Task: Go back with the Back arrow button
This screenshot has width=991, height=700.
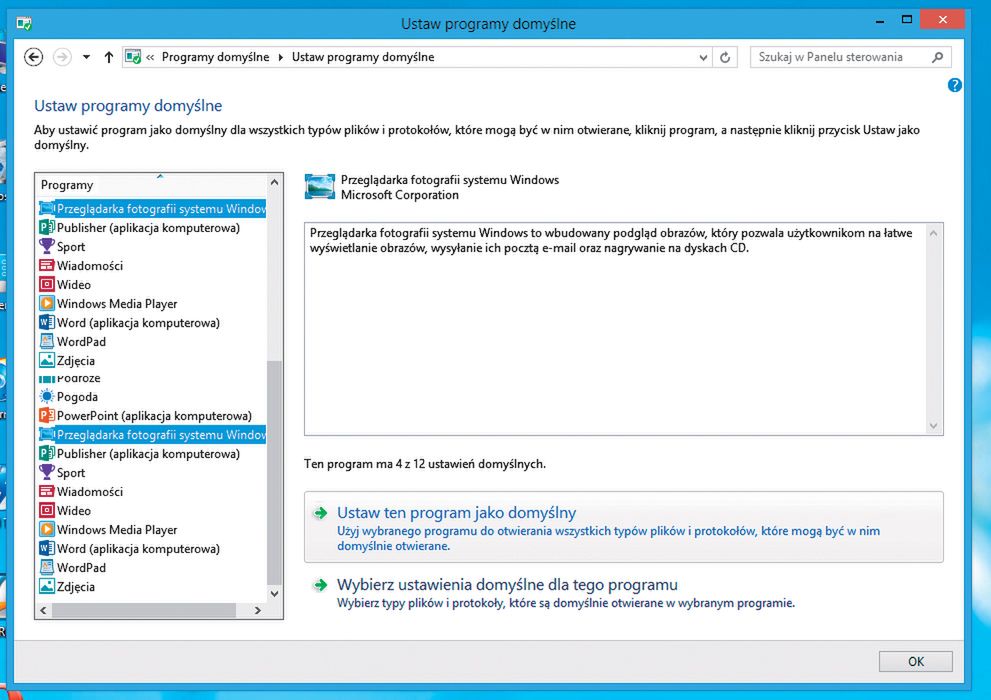Action: point(33,57)
